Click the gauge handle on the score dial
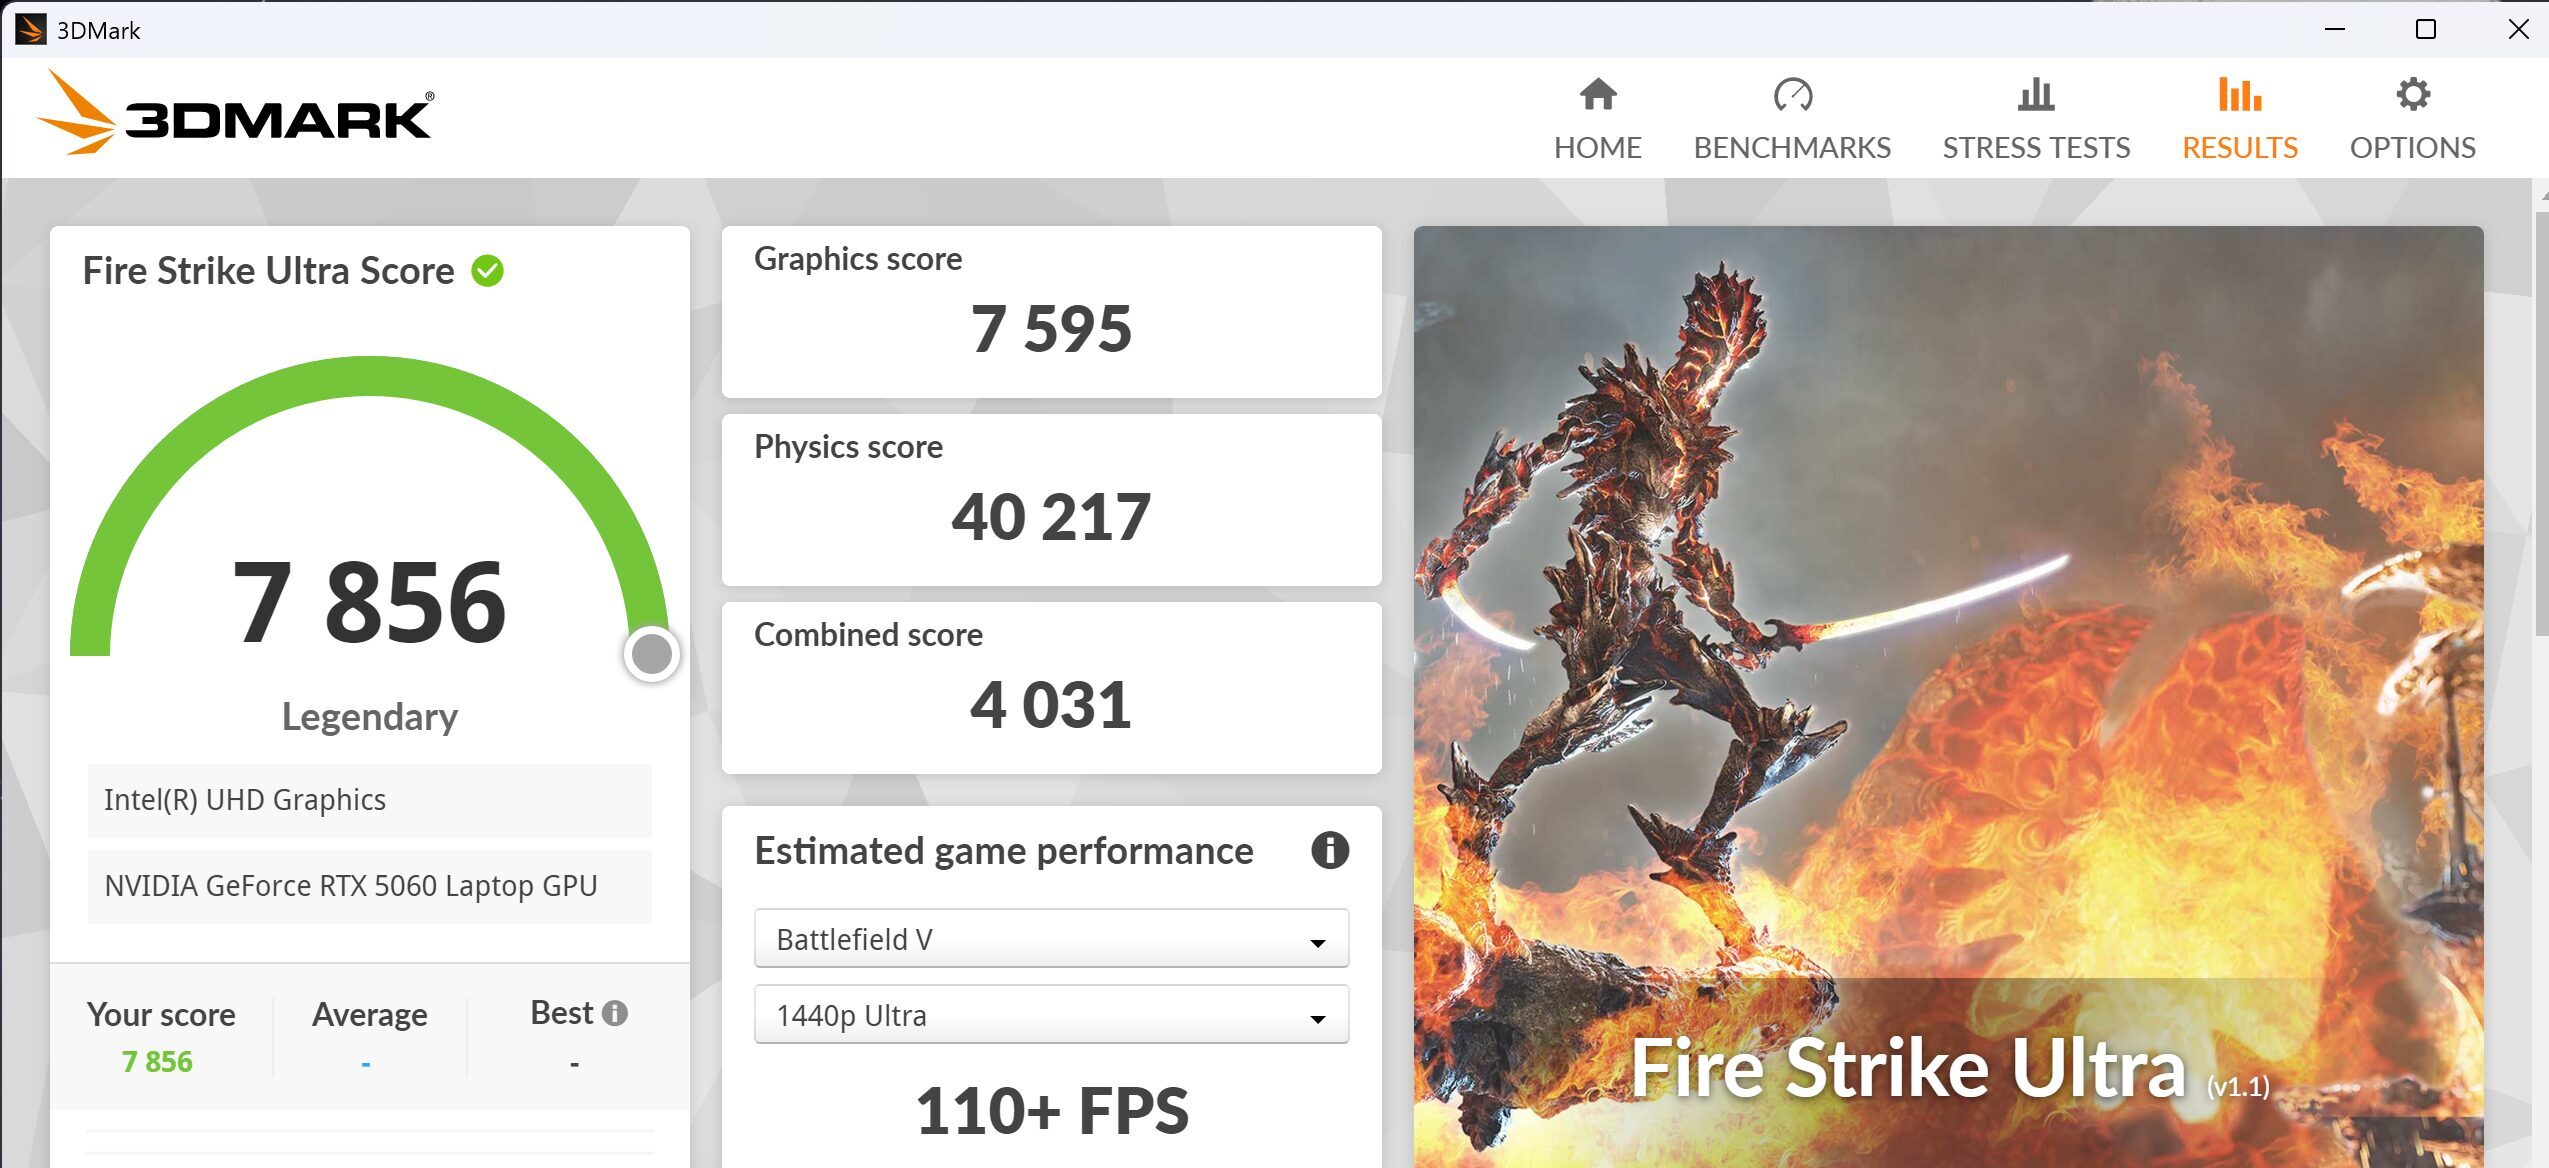 coord(652,655)
